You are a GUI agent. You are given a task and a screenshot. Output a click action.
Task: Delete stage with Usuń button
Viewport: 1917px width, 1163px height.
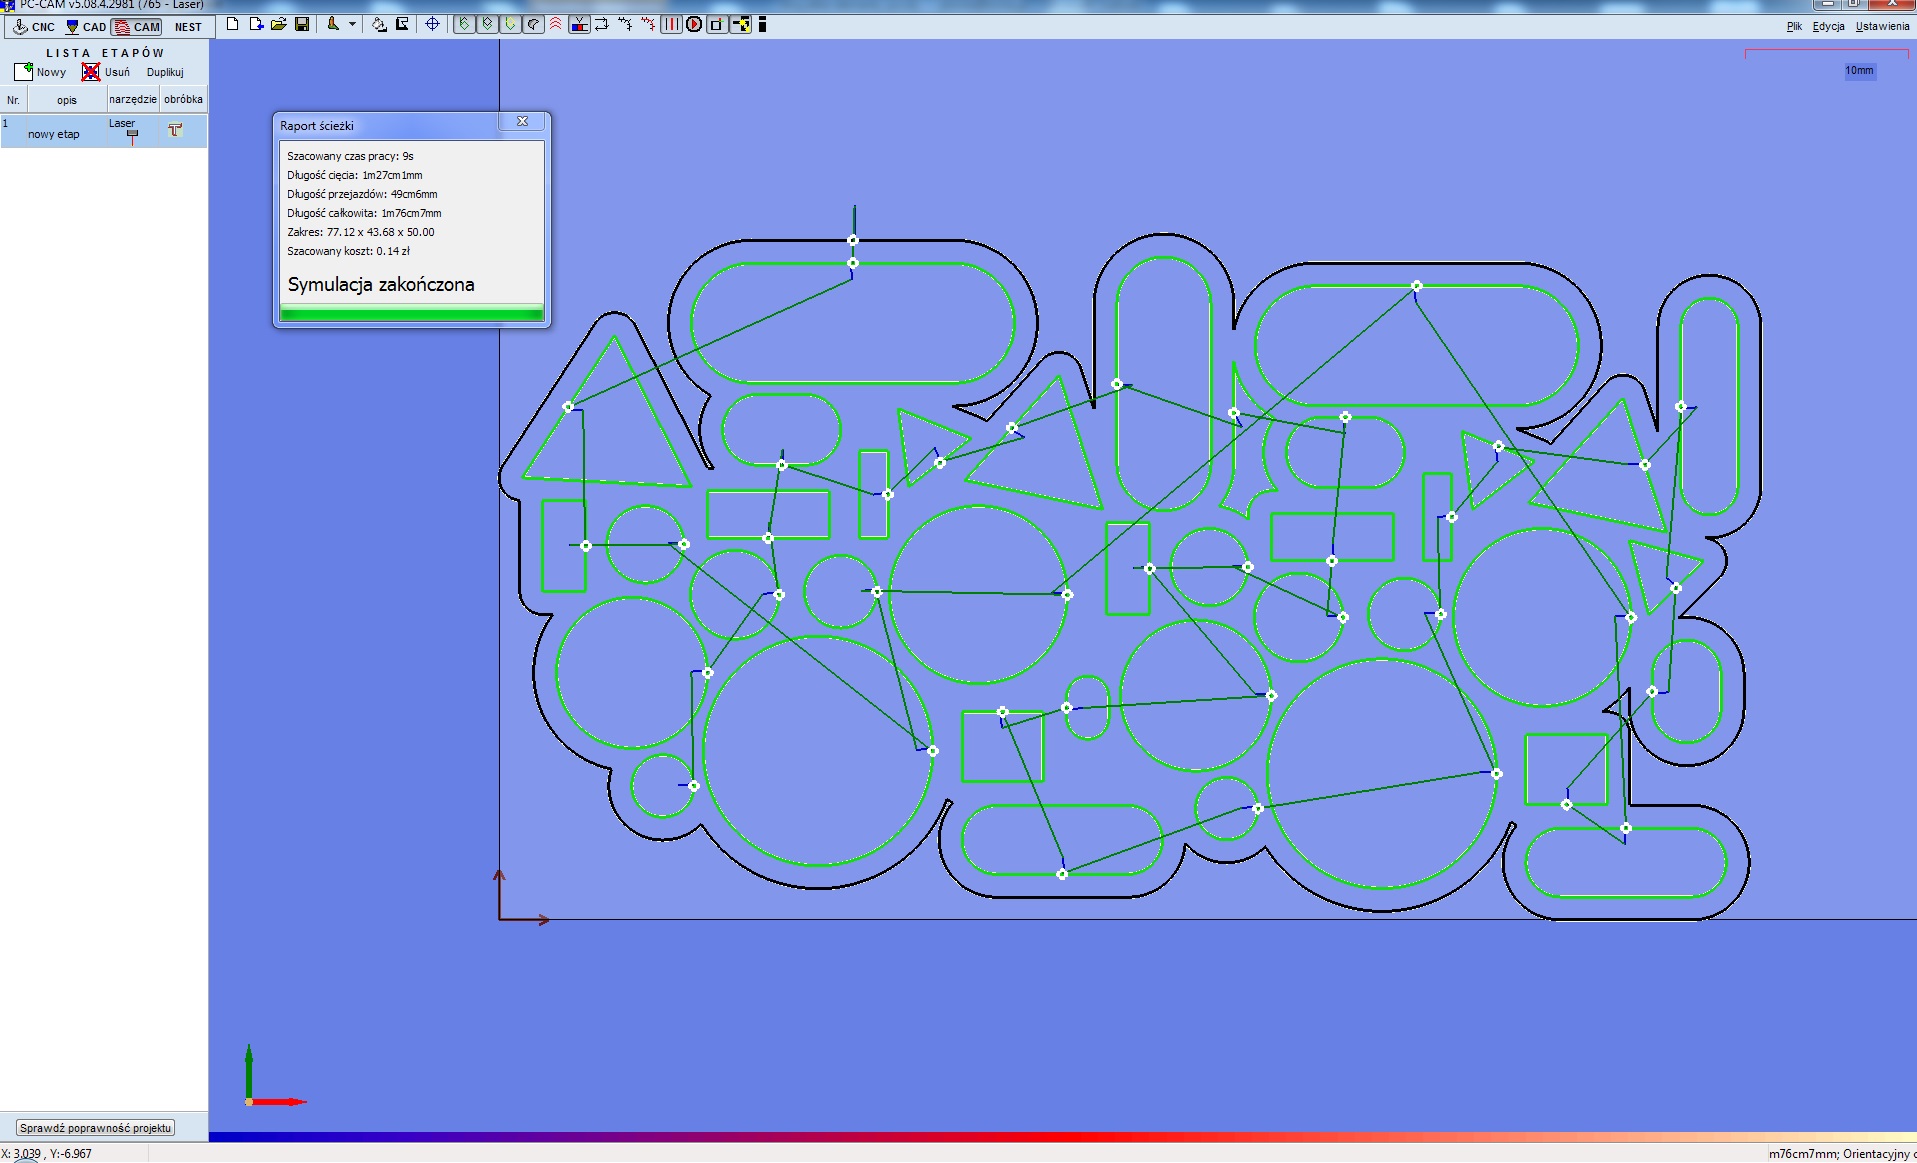106,72
